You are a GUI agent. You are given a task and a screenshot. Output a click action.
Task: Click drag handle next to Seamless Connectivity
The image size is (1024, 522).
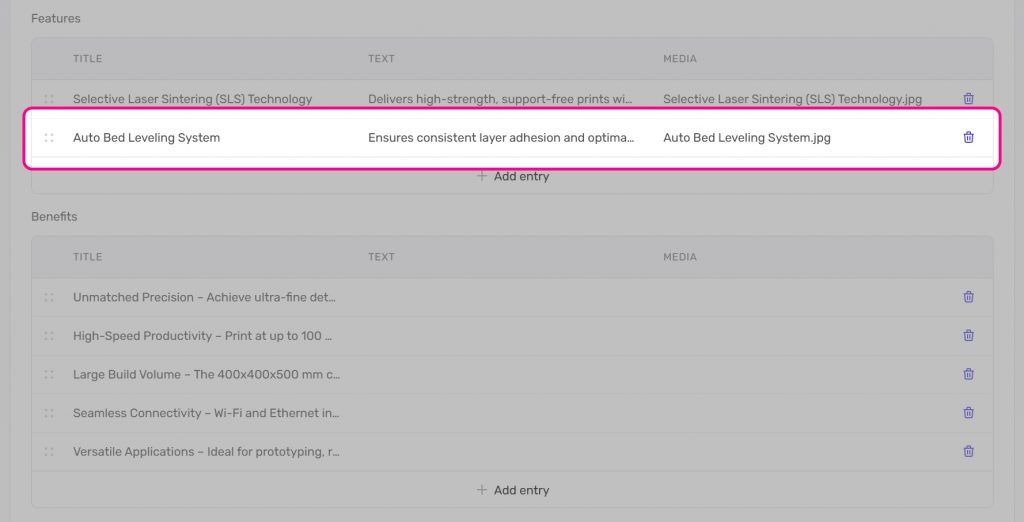tap(49, 413)
